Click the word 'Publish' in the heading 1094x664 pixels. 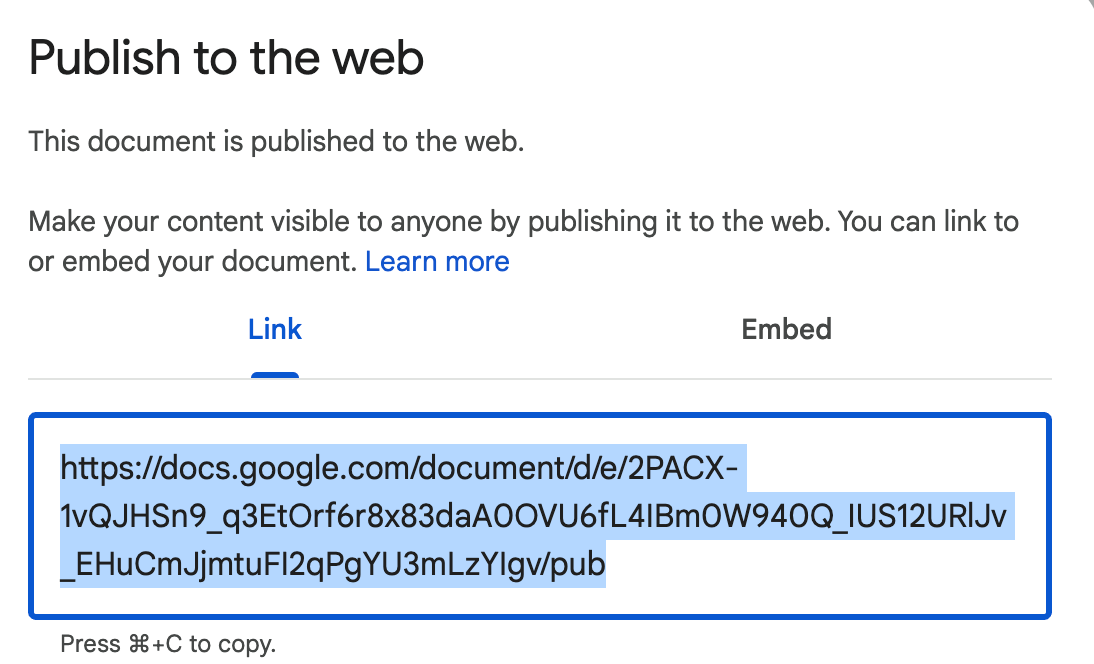(x=97, y=59)
